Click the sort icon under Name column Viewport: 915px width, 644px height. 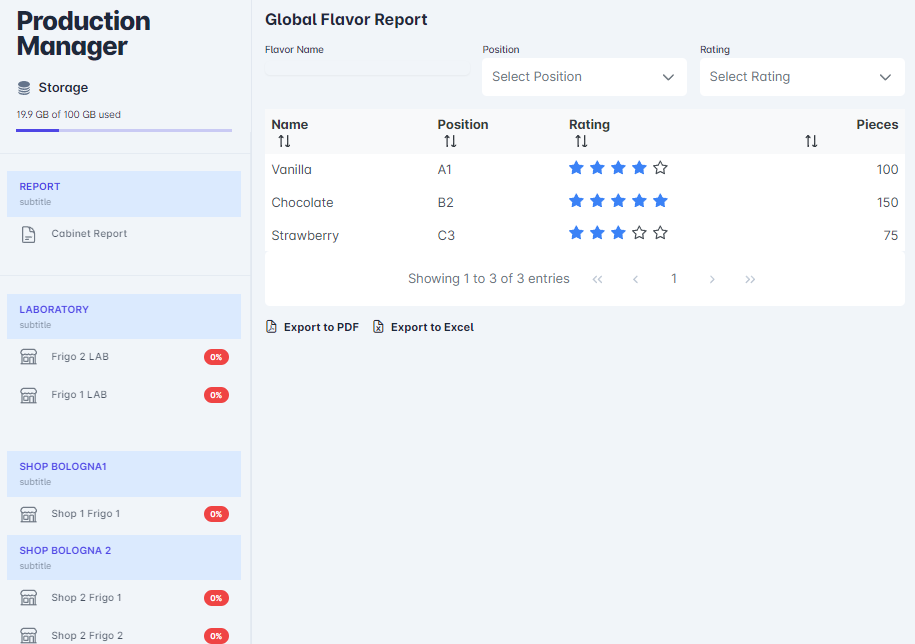tap(284, 142)
